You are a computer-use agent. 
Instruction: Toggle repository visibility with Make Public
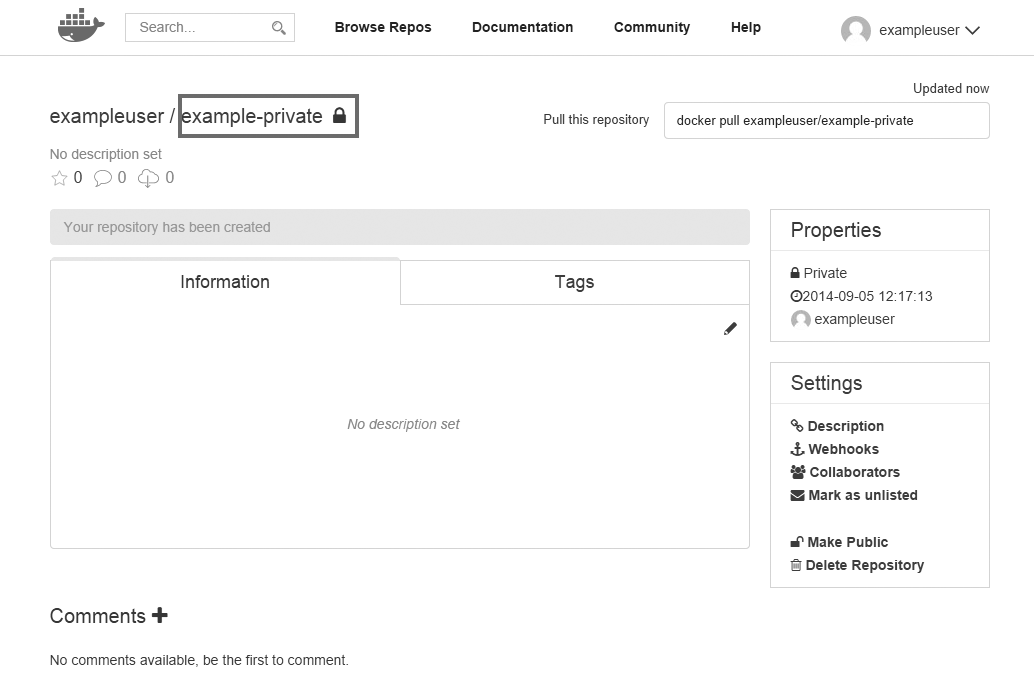click(x=847, y=542)
